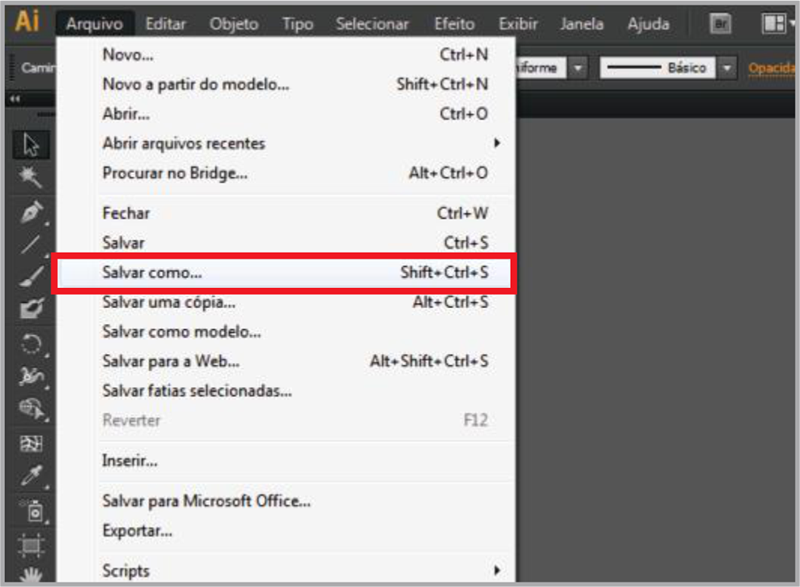Image resolution: width=800 pixels, height=587 pixels.
Task: Open the Selecionar menu
Action: 372,23
